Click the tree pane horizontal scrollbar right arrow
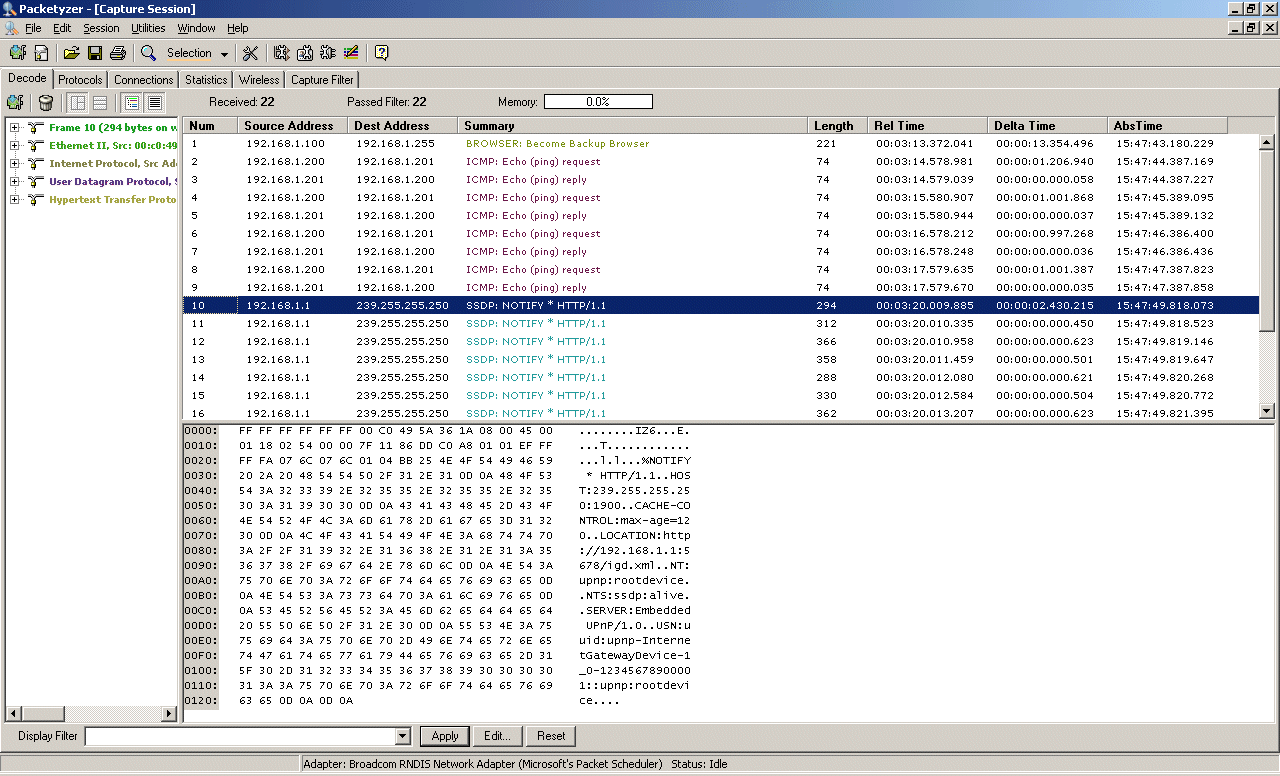 tap(169, 714)
